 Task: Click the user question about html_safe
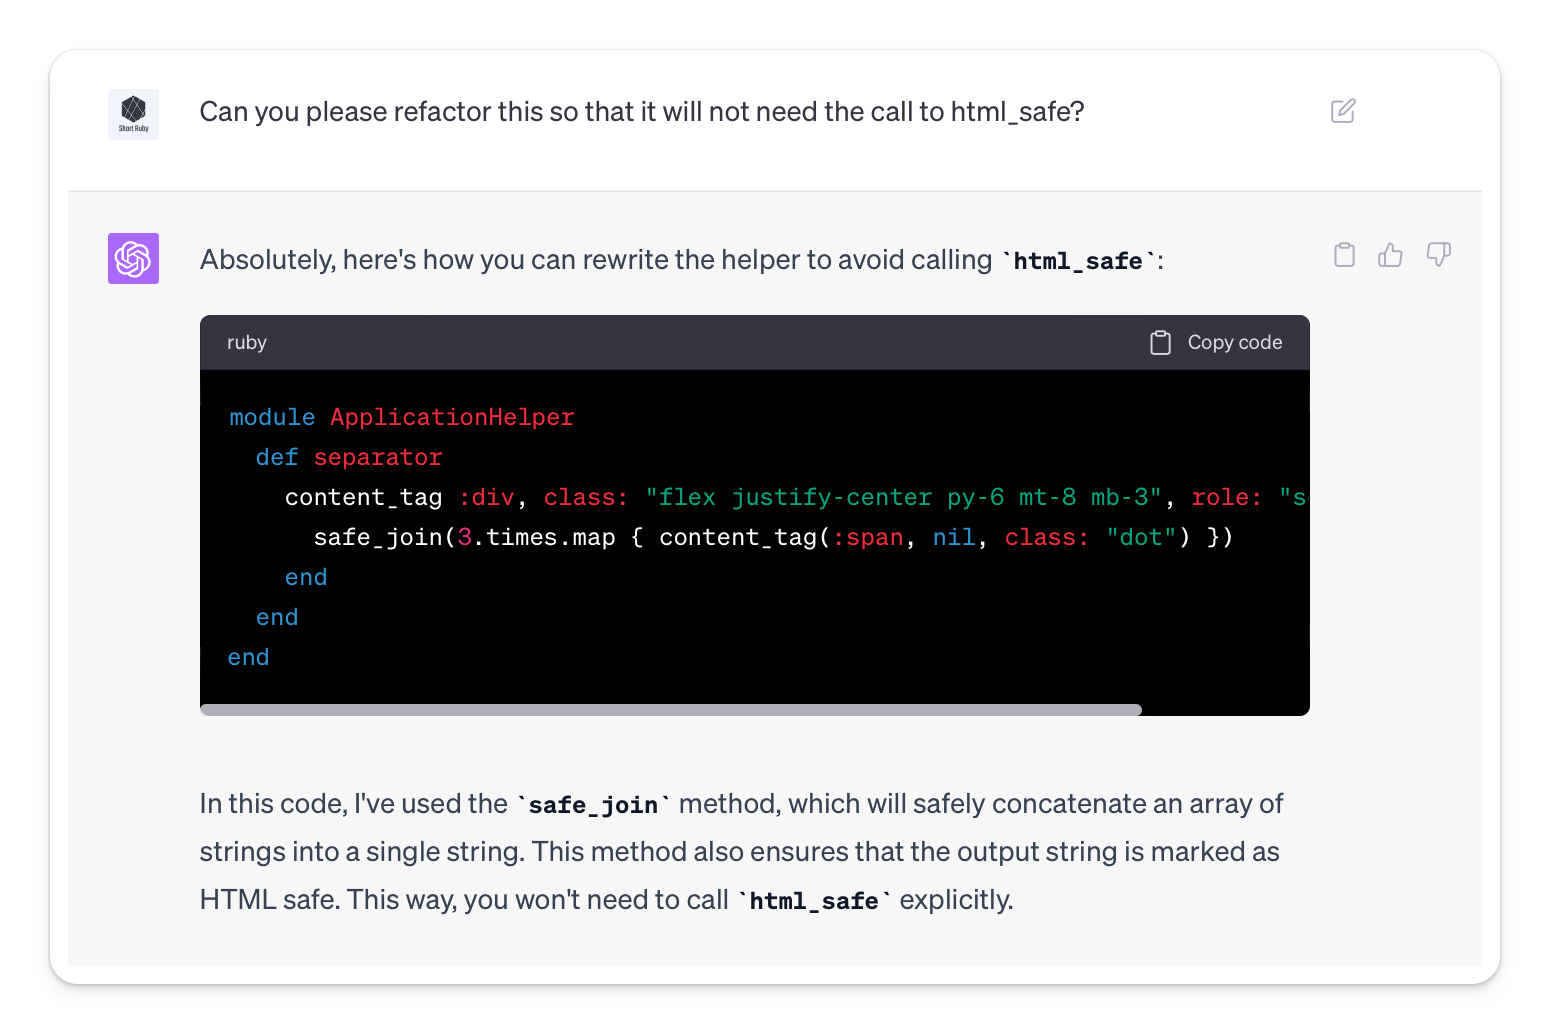[x=642, y=112]
